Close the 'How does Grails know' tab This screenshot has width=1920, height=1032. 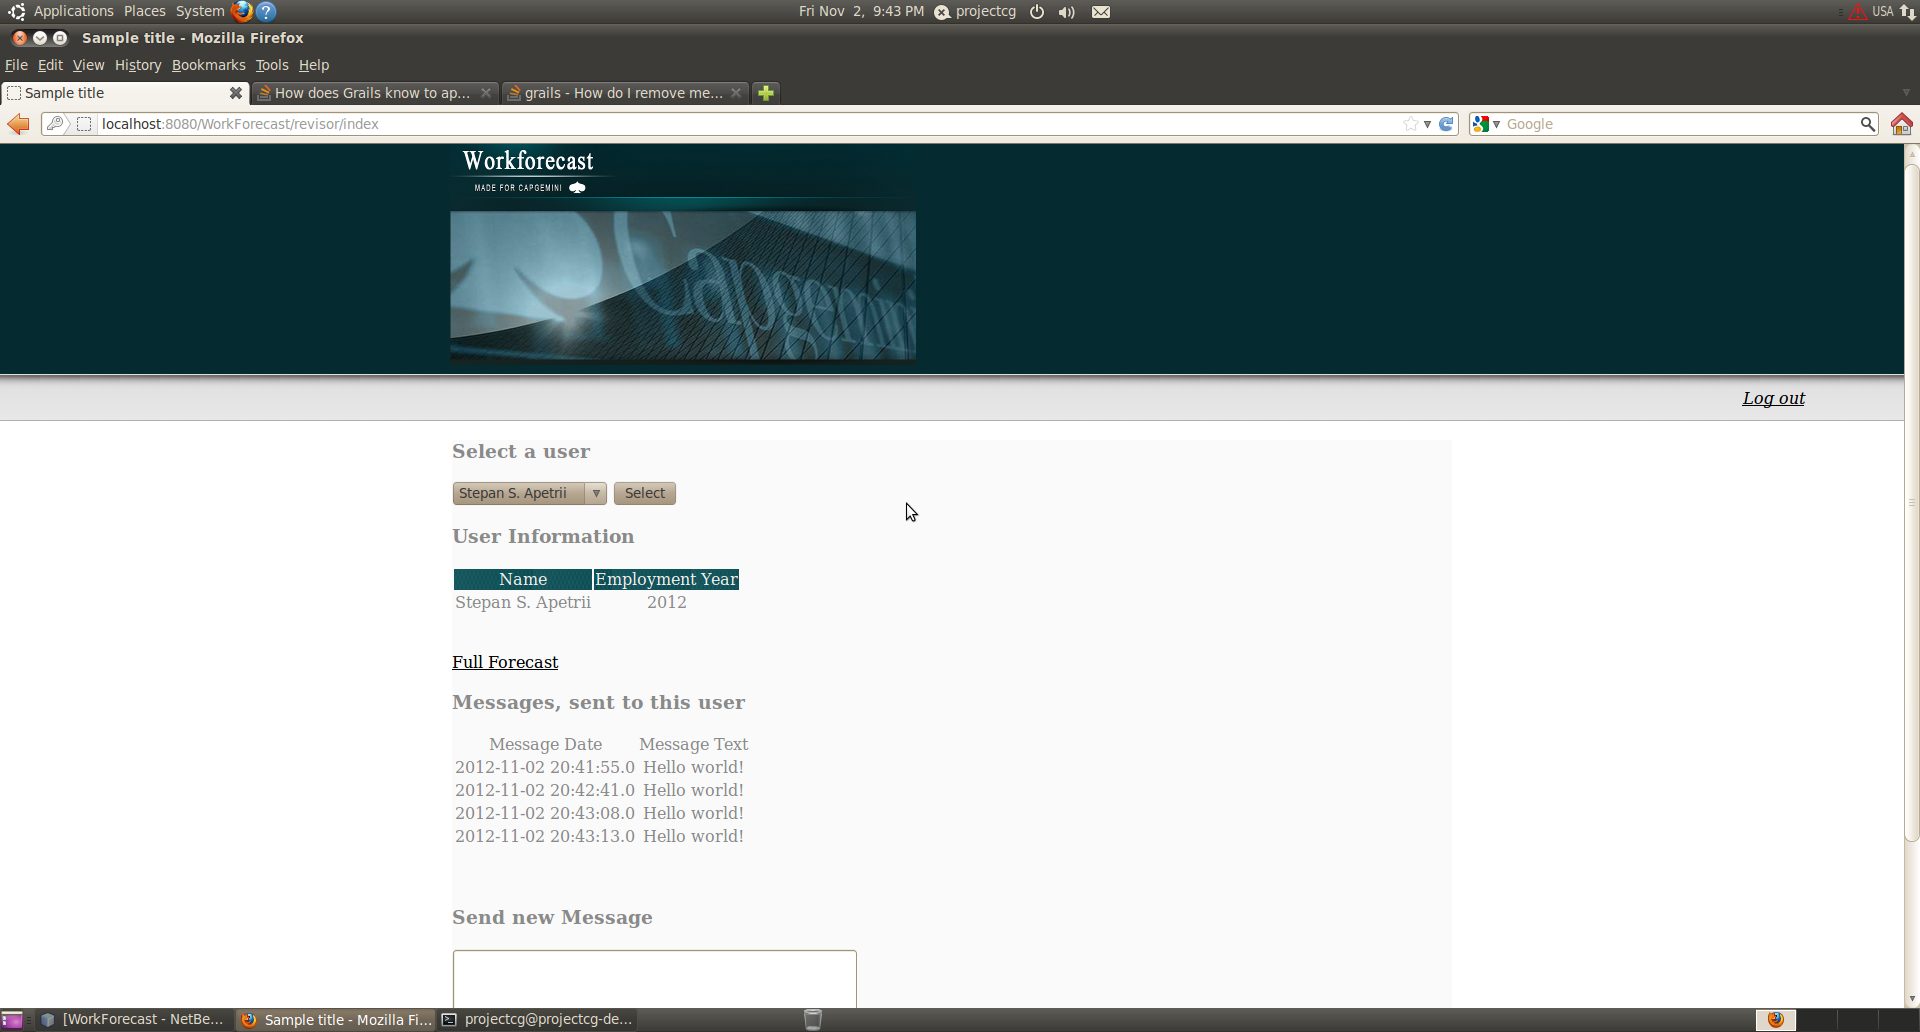(x=486, y=93)
